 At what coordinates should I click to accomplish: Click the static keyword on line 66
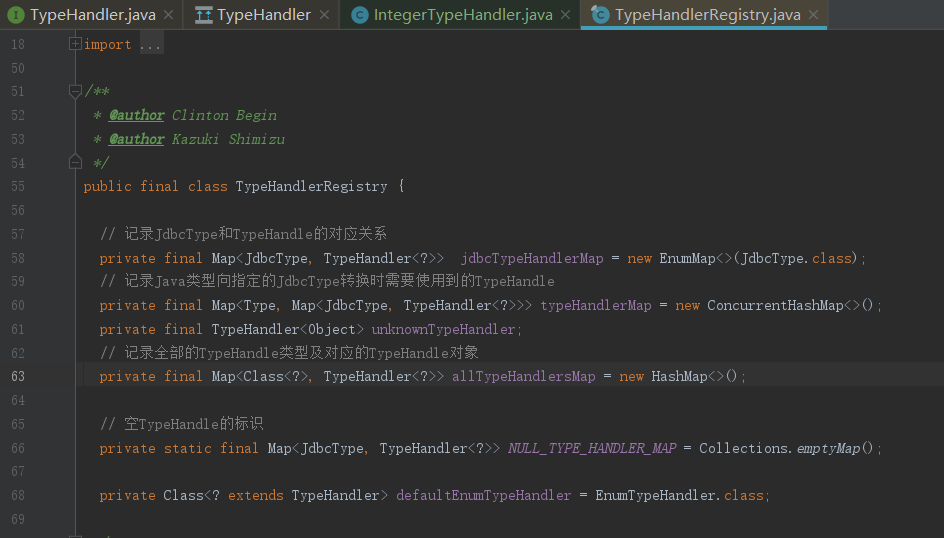coord(187,448)
